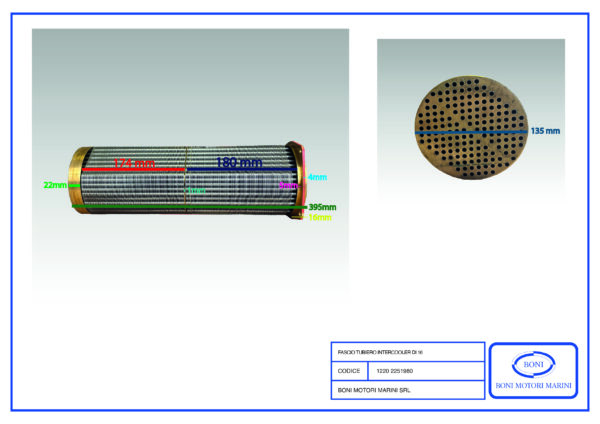
Task: Click the blue diameter line across the disc
Action: (471, 132)
